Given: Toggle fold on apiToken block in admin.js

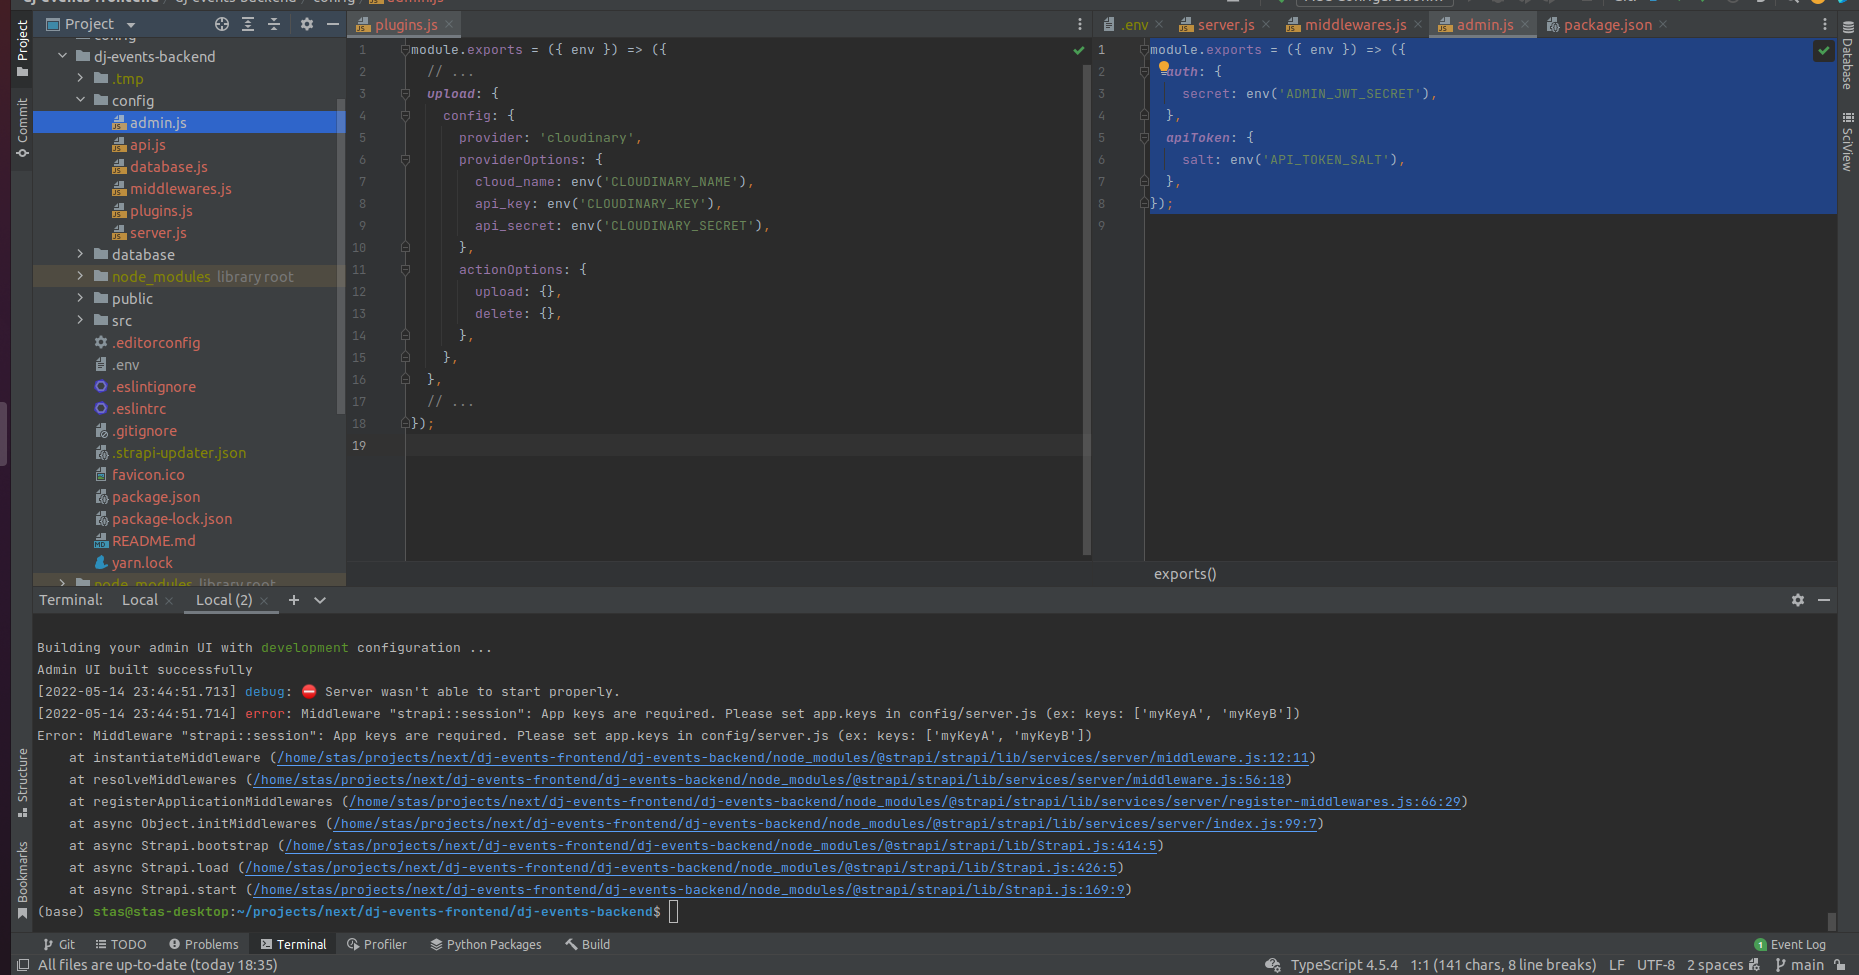Looking at the screenshot, I should point(1144,138).
